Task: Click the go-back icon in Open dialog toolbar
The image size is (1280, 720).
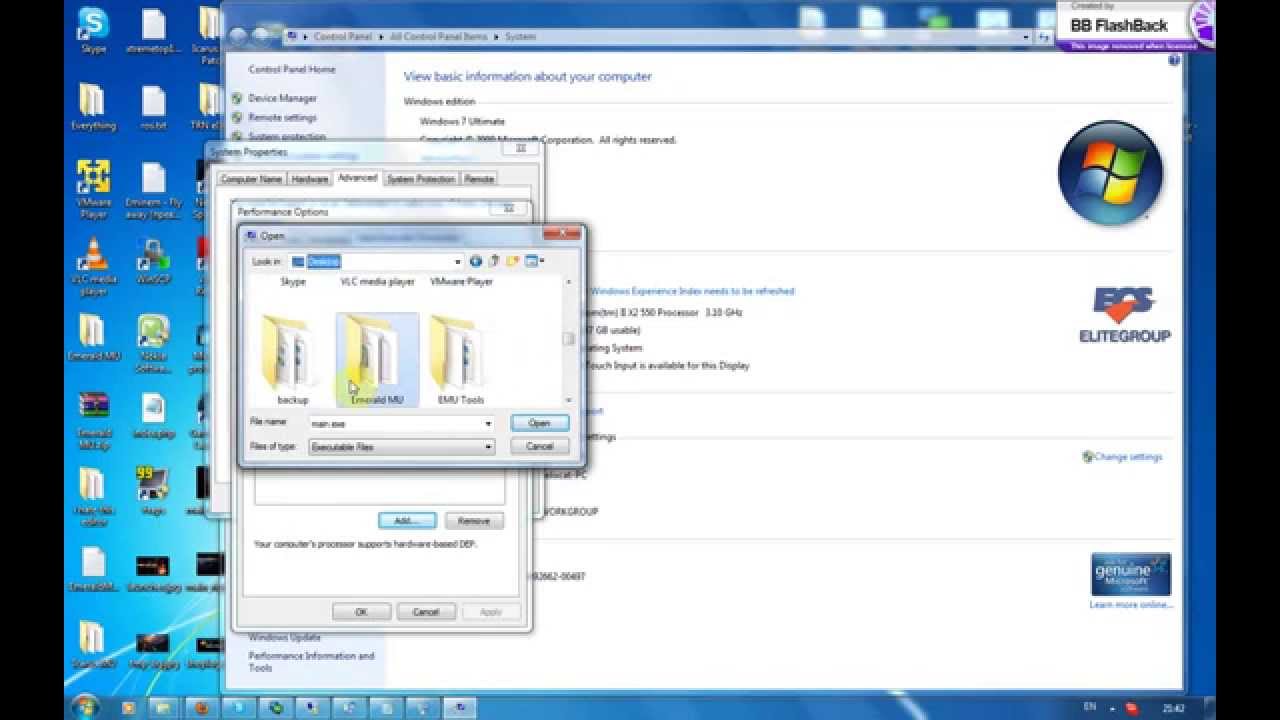Action: click(476, 261)
